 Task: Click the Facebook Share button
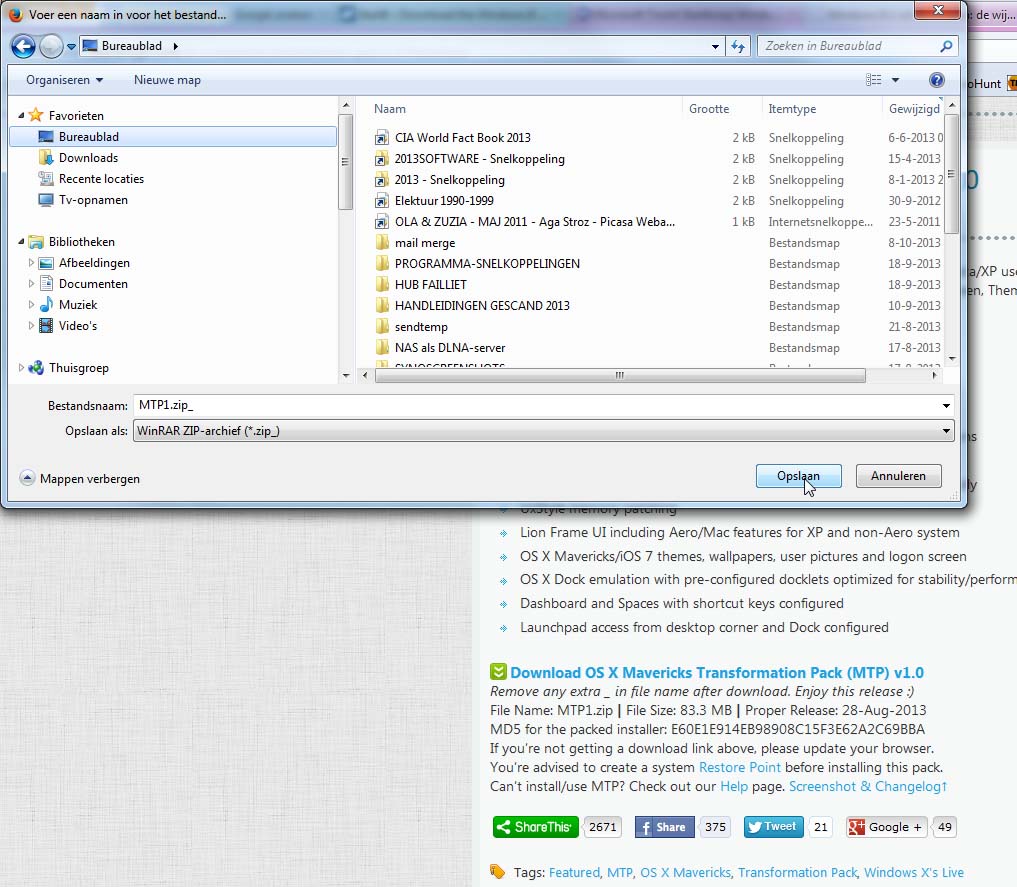pyautogui.click(x=664, y=827)
